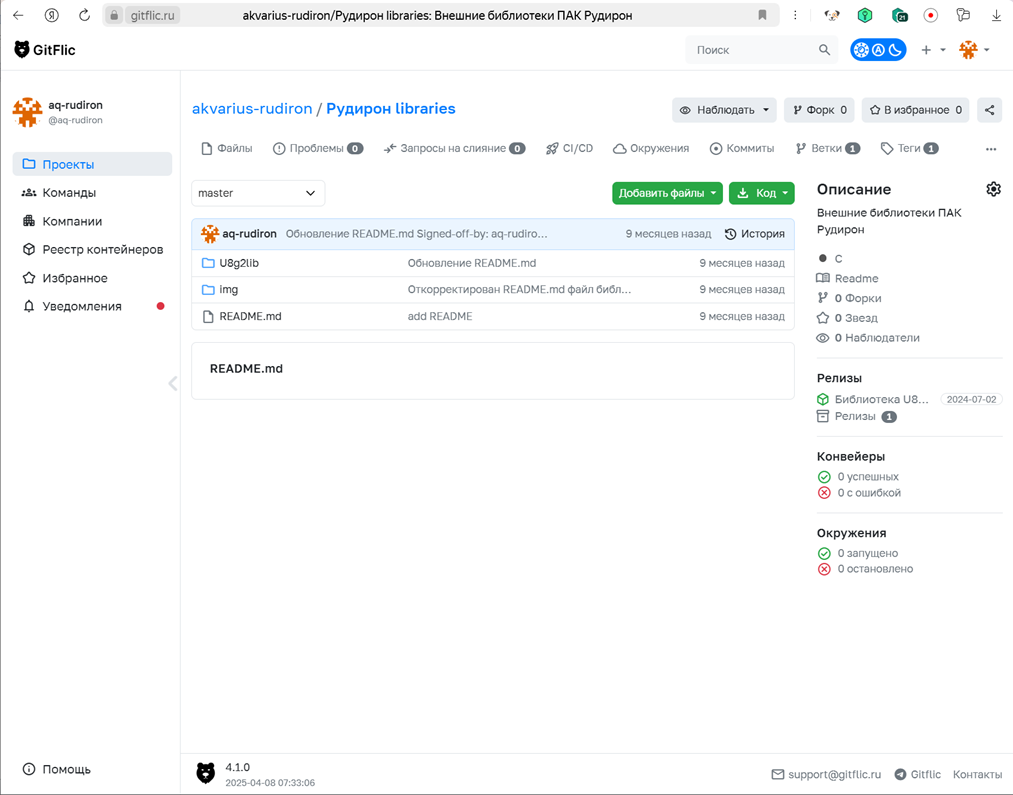Image resolution: width=1013 pixels, height=795 pixels.
Task: Open the akvarius-rudiron owner link
Action: (x=252, y=108)
